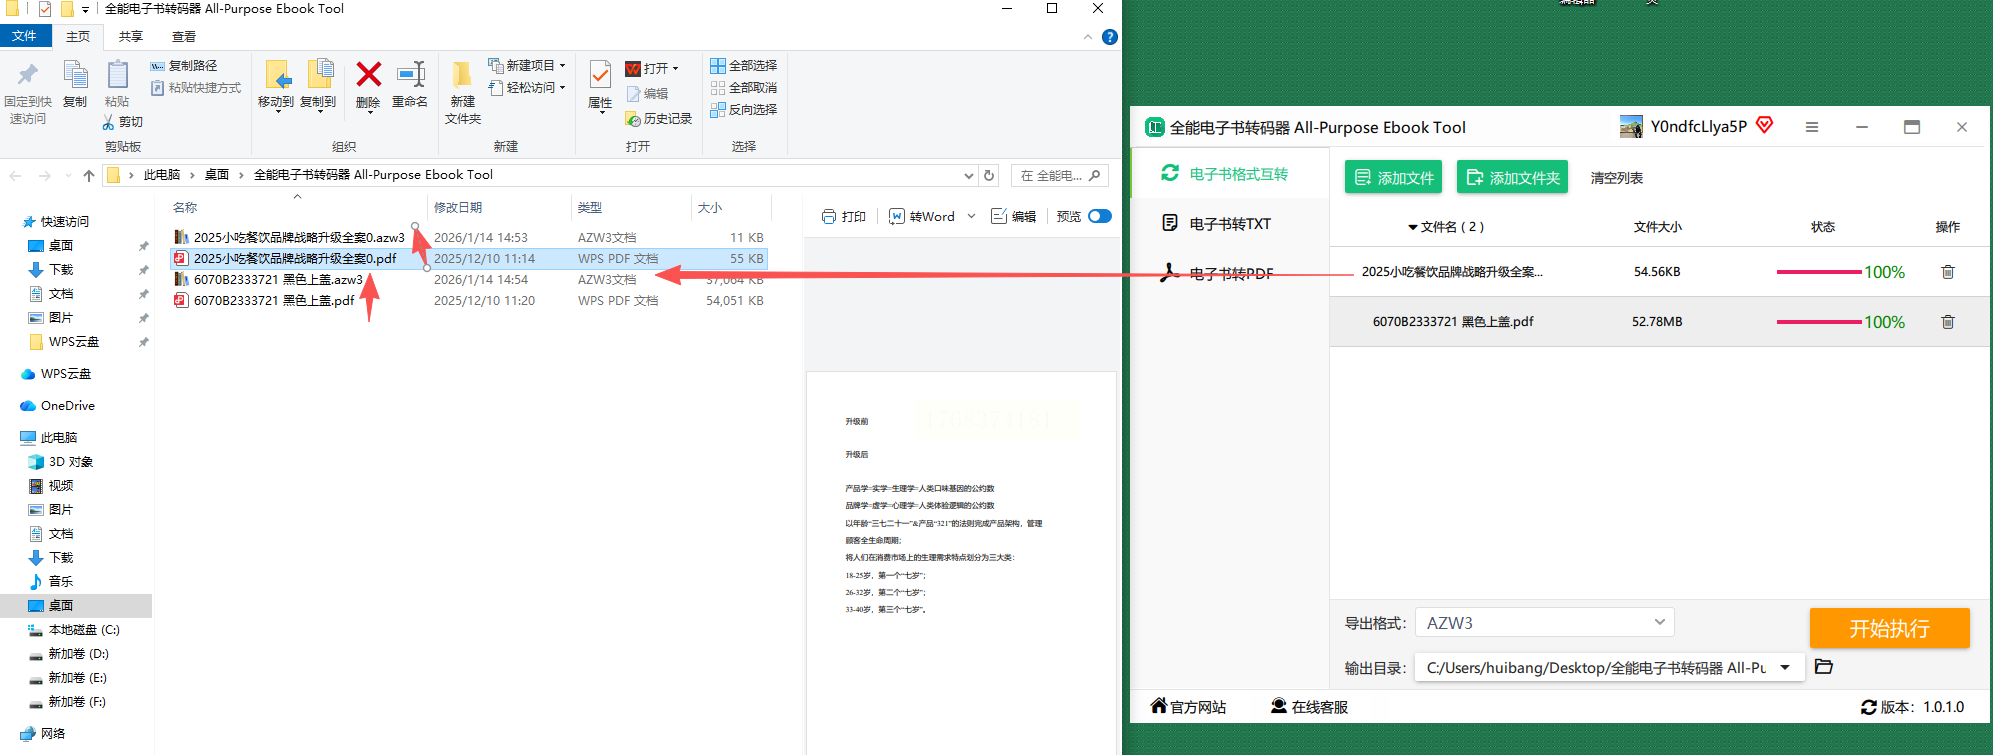Select 电子书格式互转 in the sidebar
The image size is (1993, 755).
1230,174
